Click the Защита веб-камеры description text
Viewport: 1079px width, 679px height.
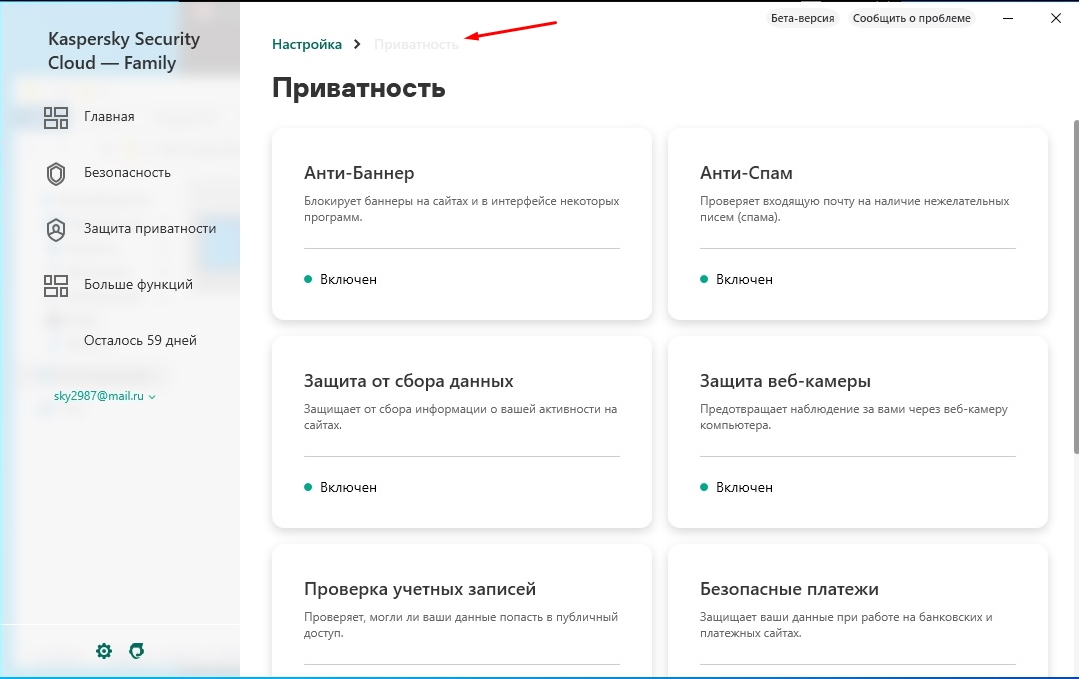[854, 417]
